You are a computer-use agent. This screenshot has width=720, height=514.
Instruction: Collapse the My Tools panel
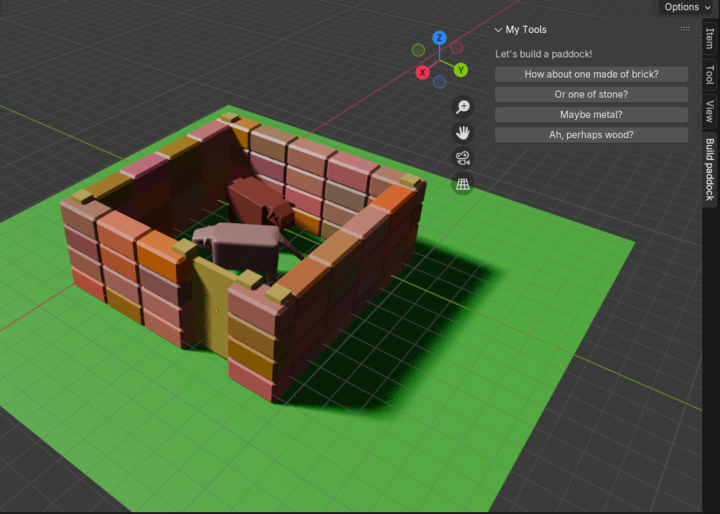(x=498, y=30)
